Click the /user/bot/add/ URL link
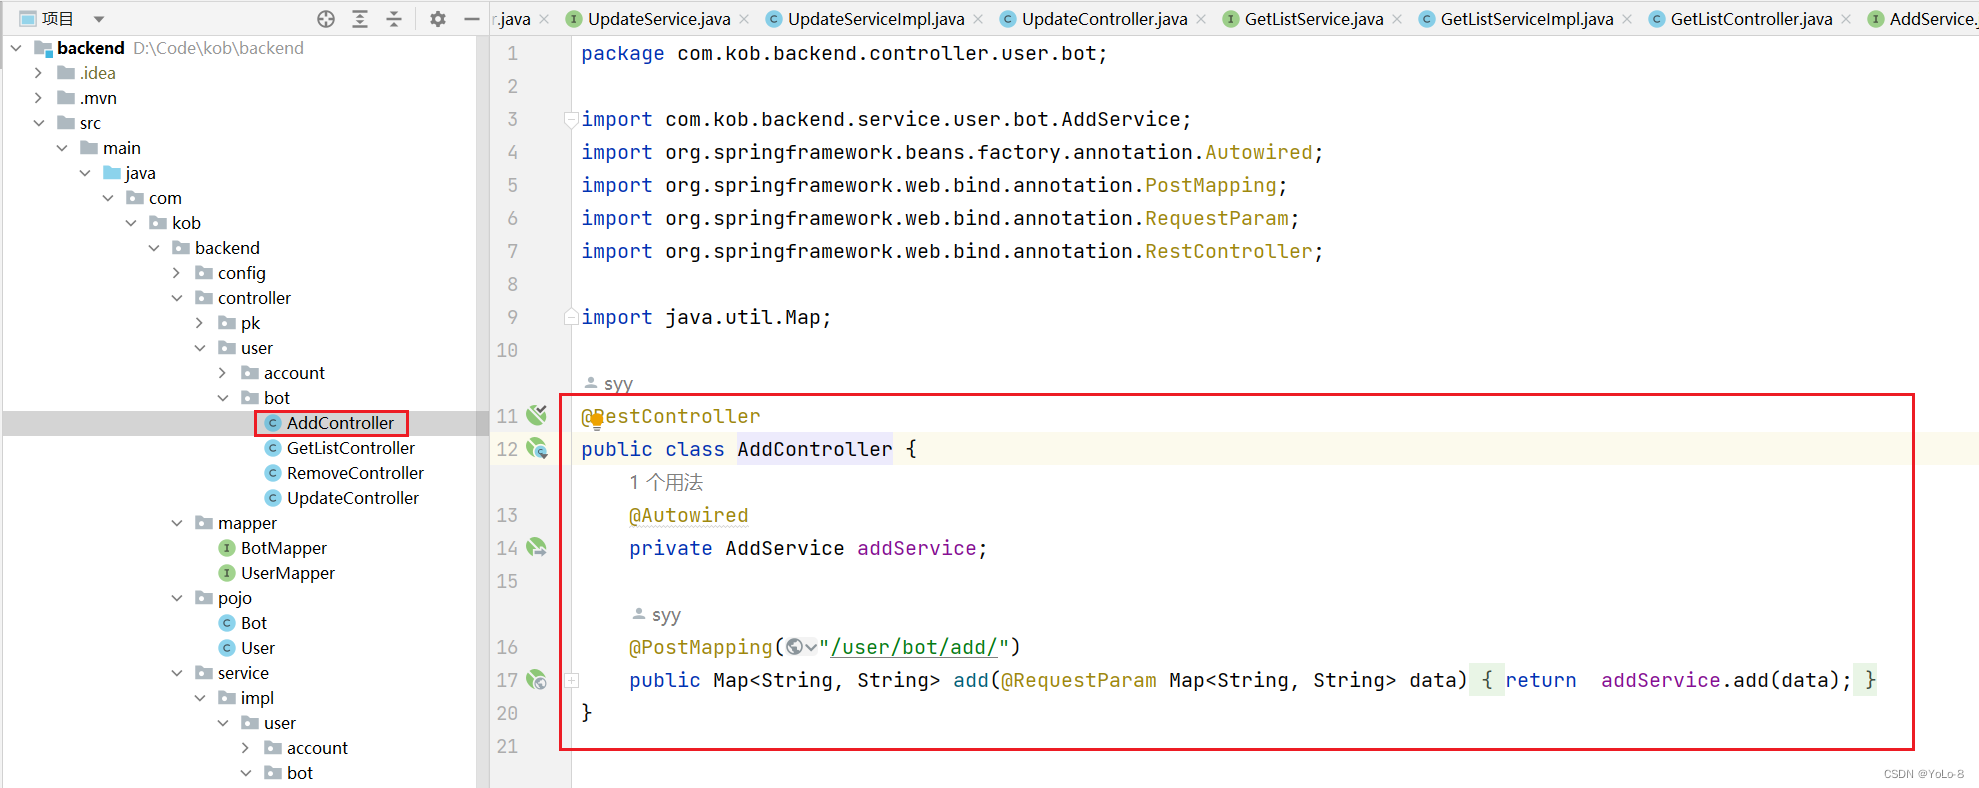This screenshot has width=1979, height=788. click(x=913, y=647)
